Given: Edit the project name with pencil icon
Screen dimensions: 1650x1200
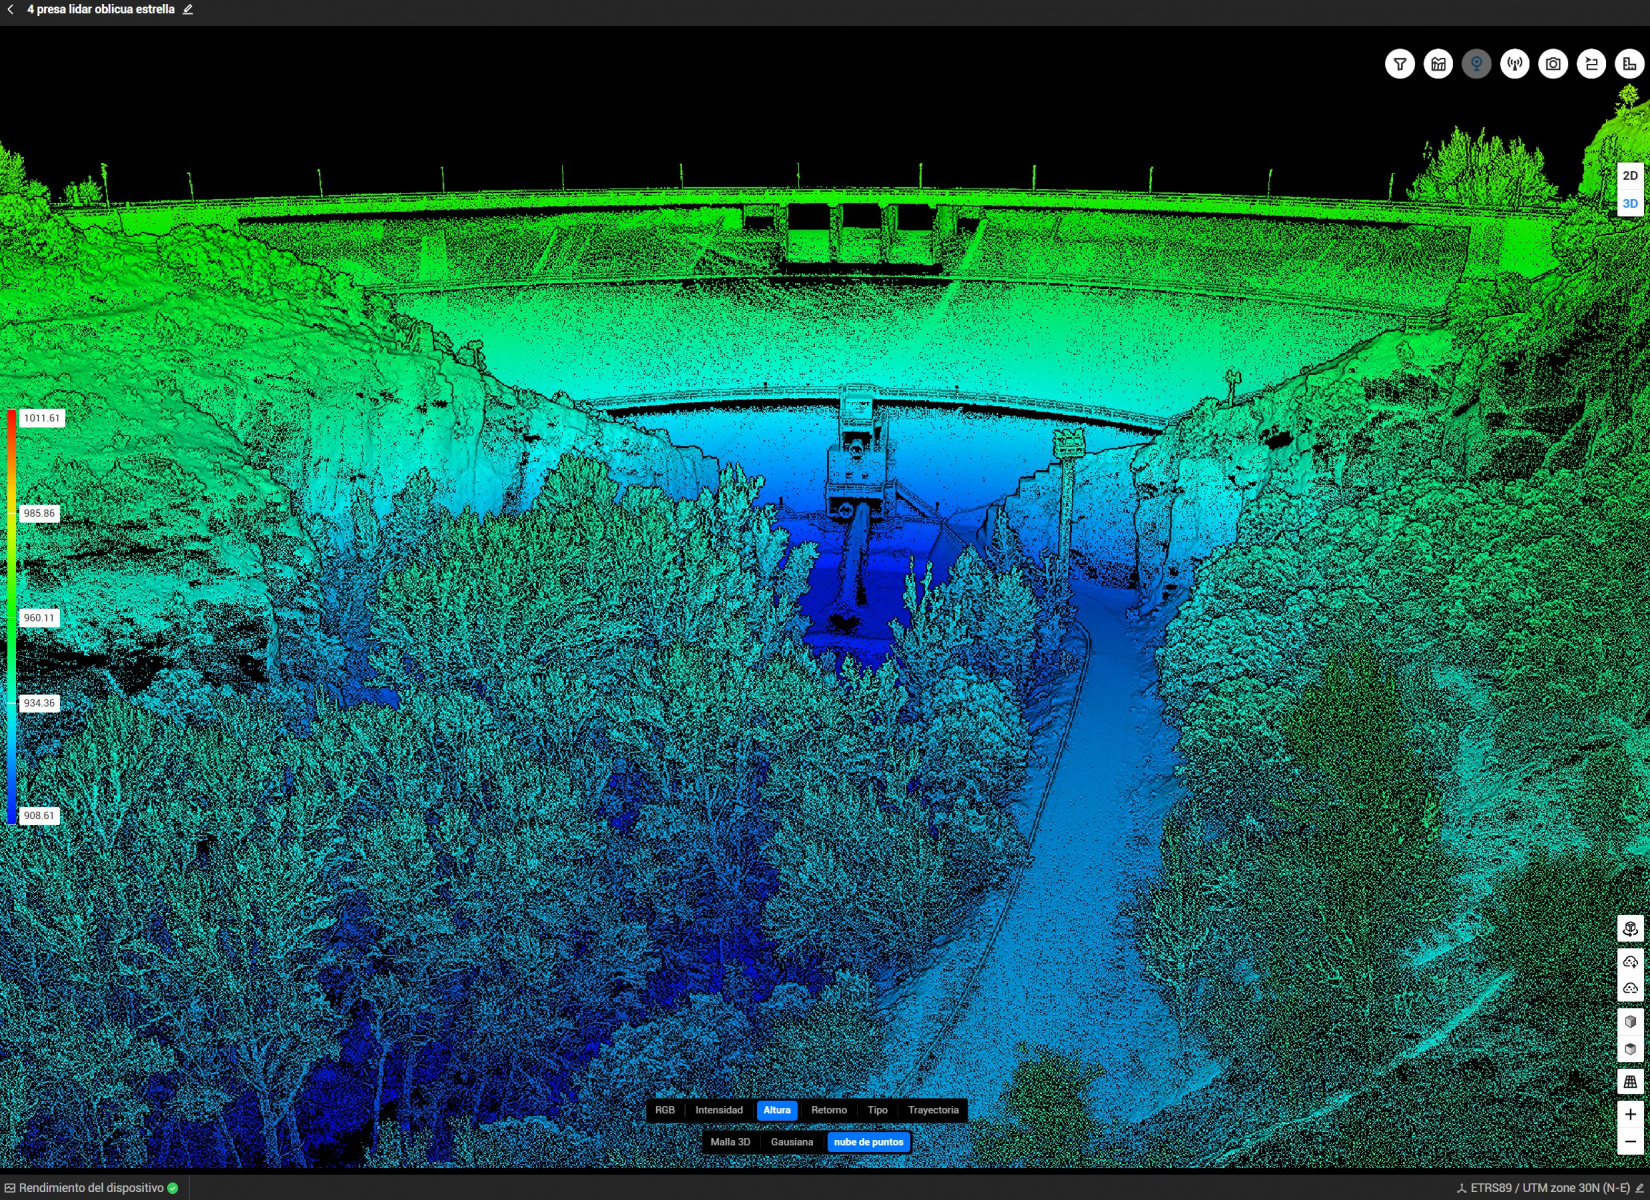Looking at the screenshot, I should pyautogui.click(x=188, y=9).
